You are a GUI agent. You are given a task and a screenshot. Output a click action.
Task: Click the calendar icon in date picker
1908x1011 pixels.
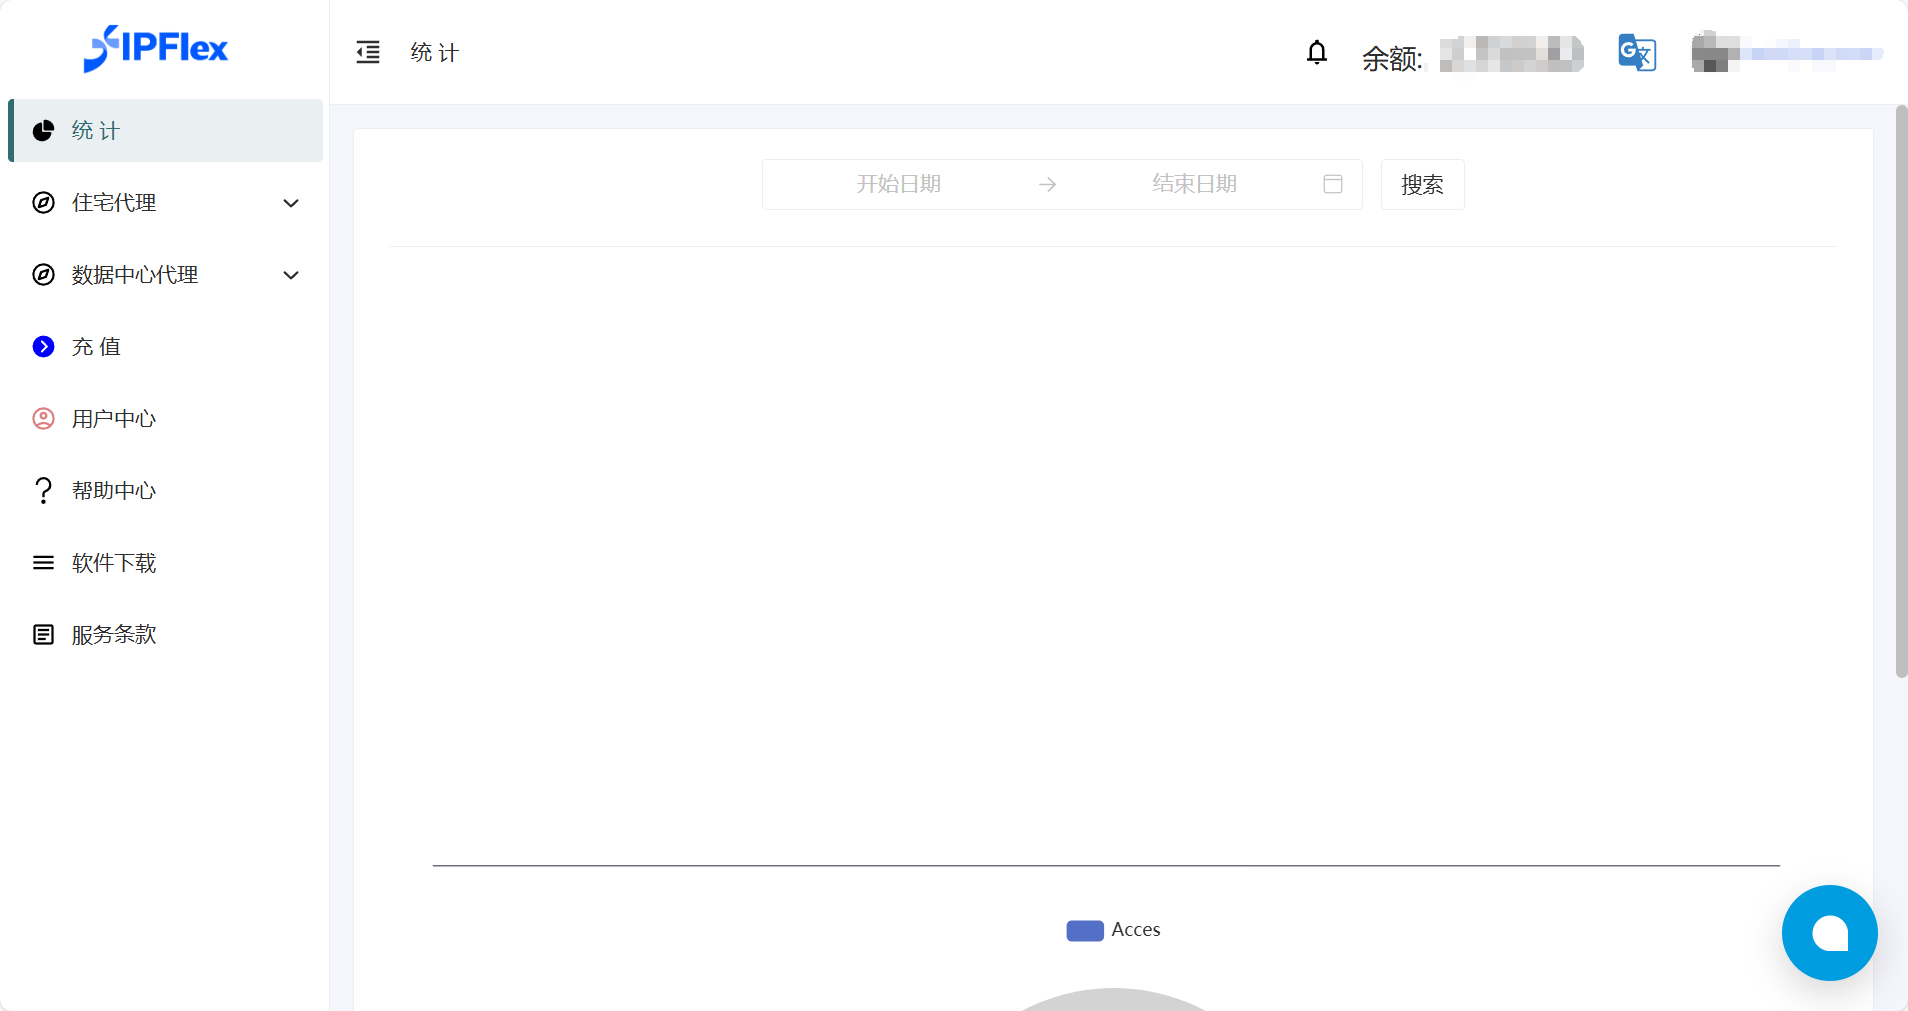(1332, 184)
